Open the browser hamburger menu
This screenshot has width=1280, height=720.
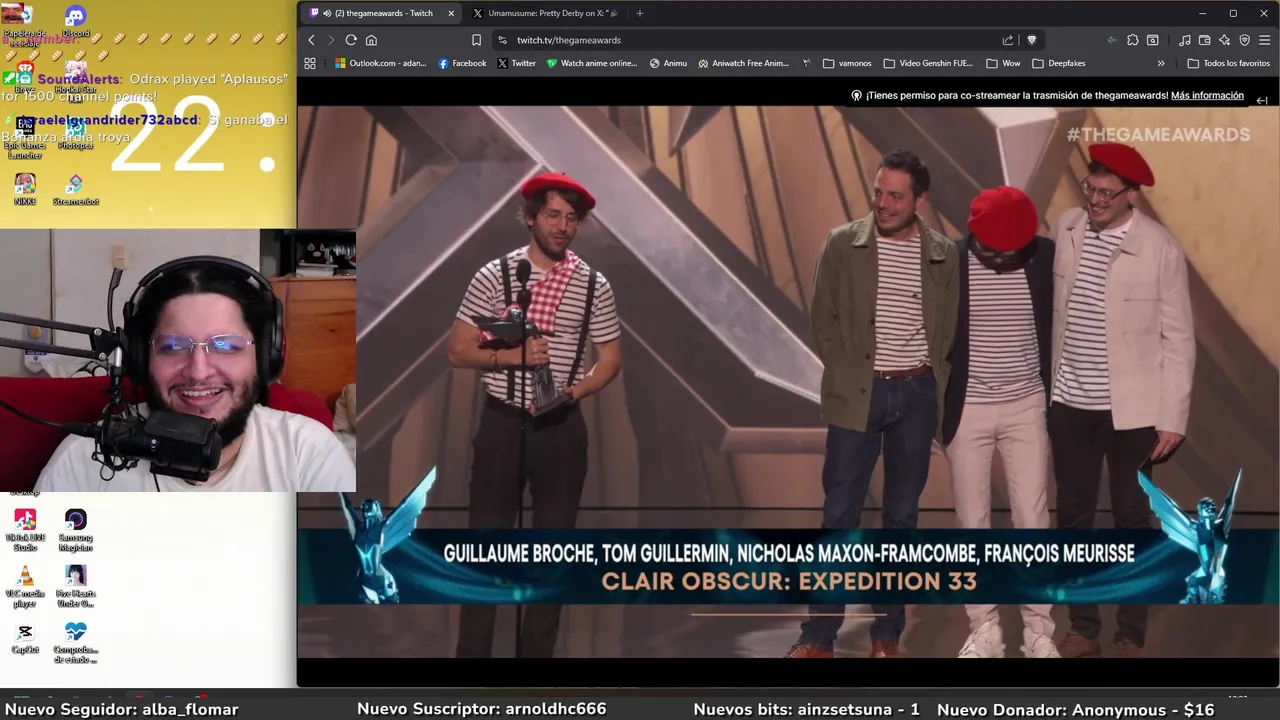click(1265, 40)
